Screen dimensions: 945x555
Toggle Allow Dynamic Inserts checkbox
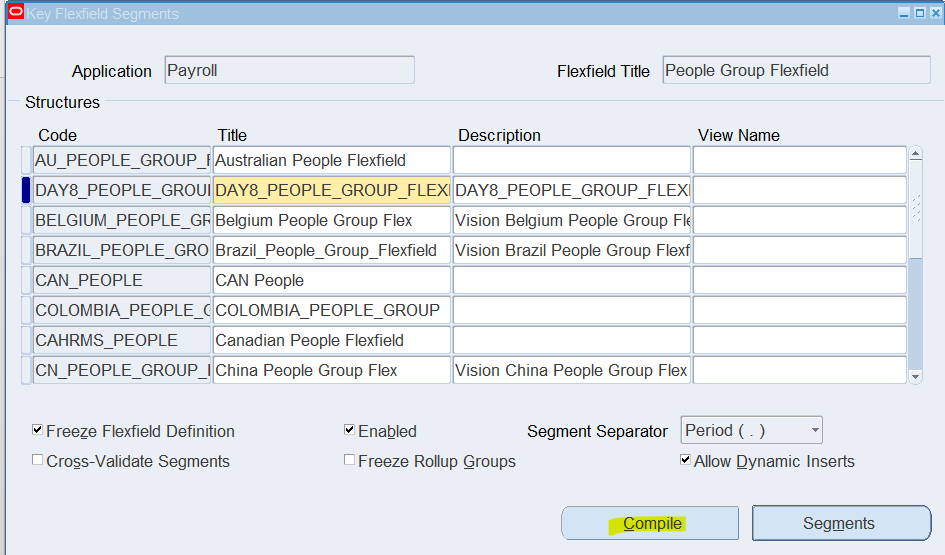(685, 460)
